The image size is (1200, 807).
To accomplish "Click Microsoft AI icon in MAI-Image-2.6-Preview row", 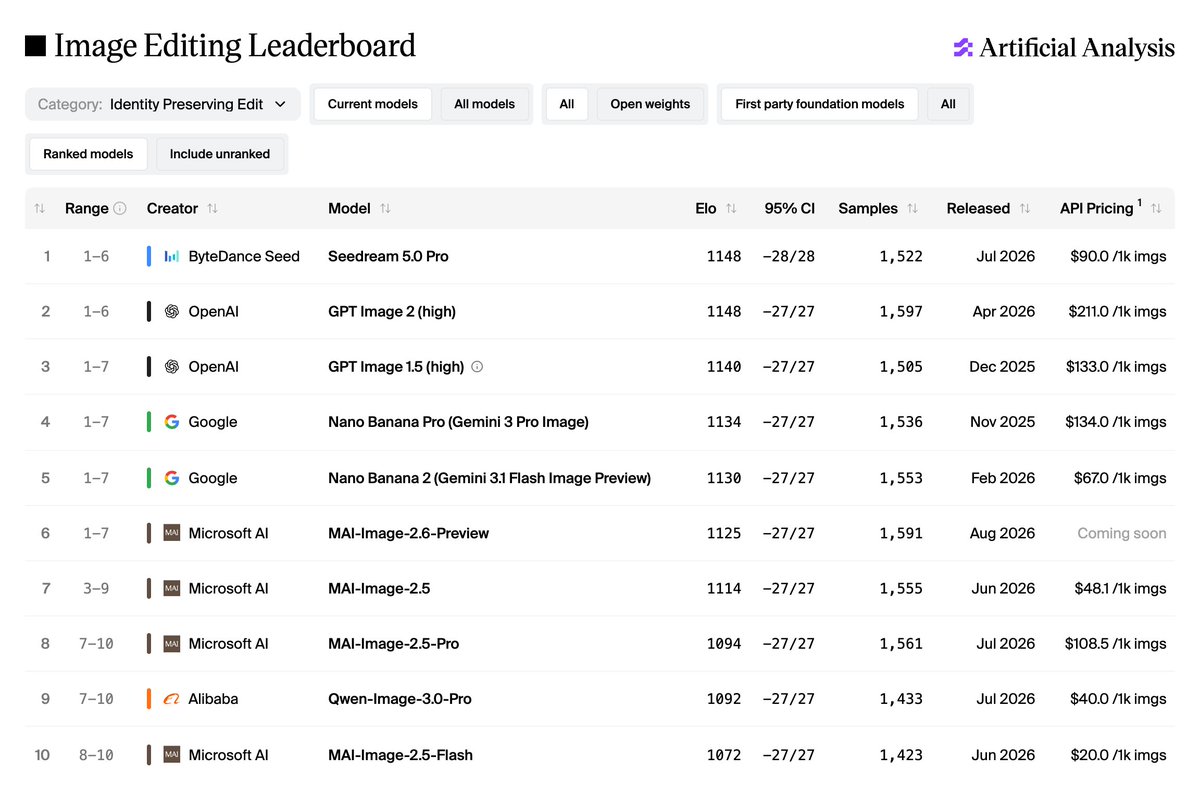I will (172, 533).
